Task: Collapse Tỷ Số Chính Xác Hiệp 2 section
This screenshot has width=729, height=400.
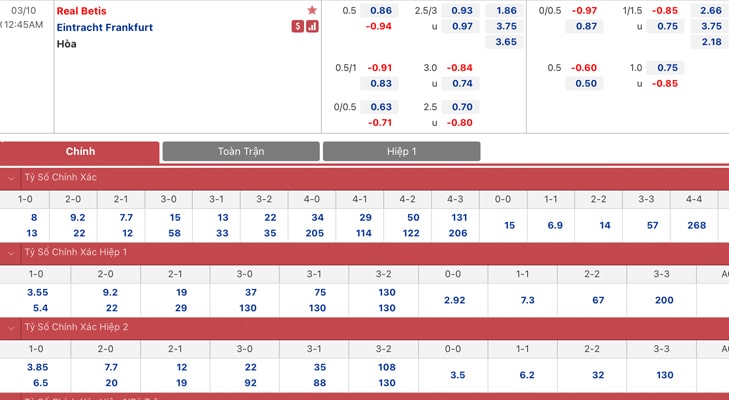Action: [x=11, y=326]
